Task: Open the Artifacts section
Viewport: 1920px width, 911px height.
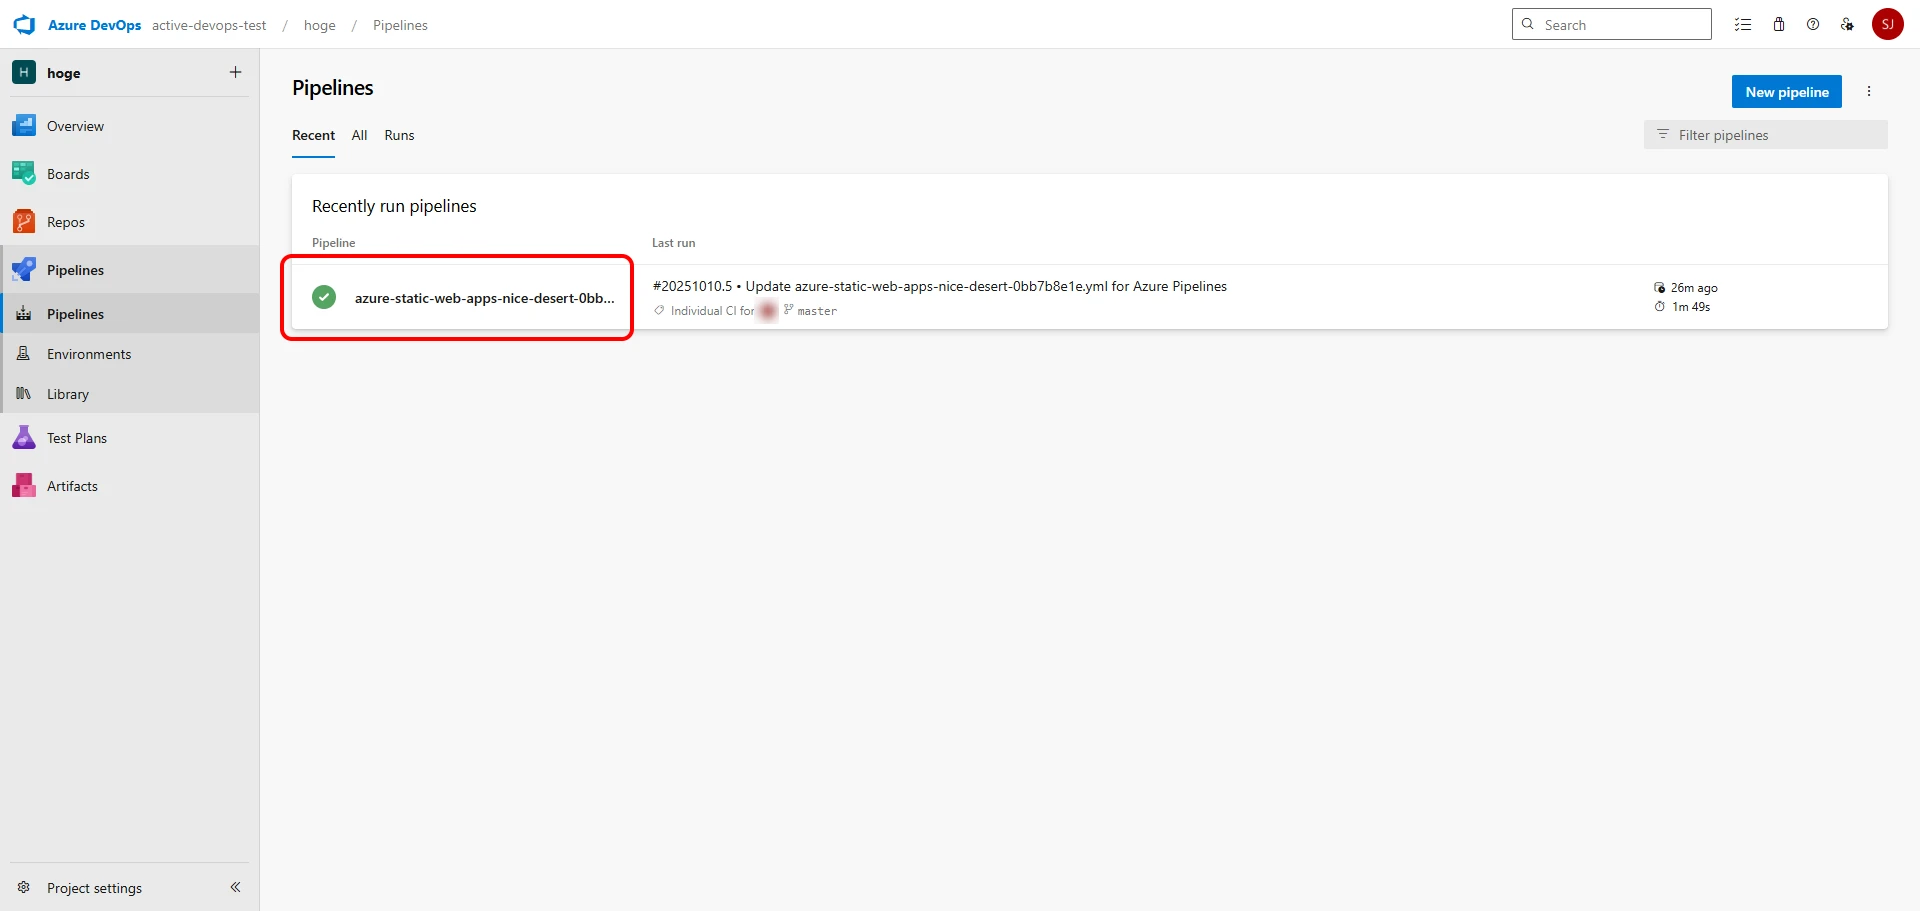Action: (72, 486)
